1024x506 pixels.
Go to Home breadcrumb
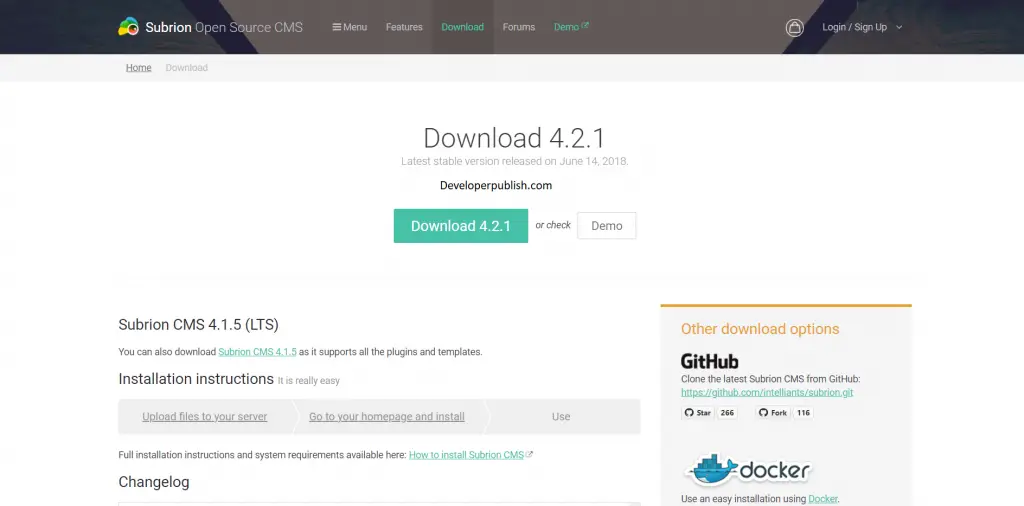pos(138,68)
